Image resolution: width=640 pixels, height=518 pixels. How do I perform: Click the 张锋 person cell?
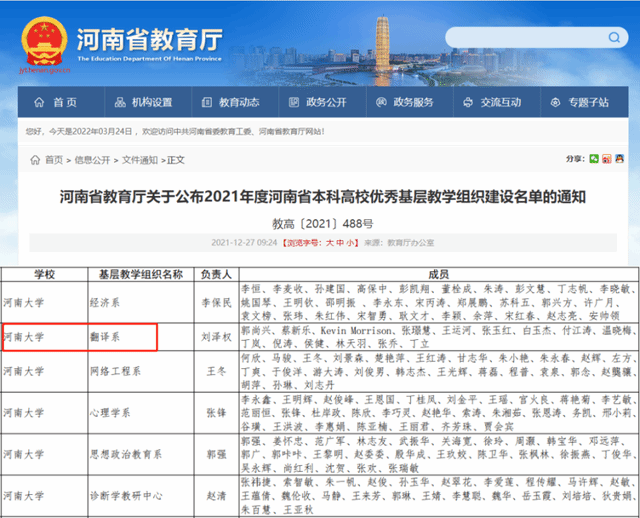pyautogui.click(x=216, y=413)
